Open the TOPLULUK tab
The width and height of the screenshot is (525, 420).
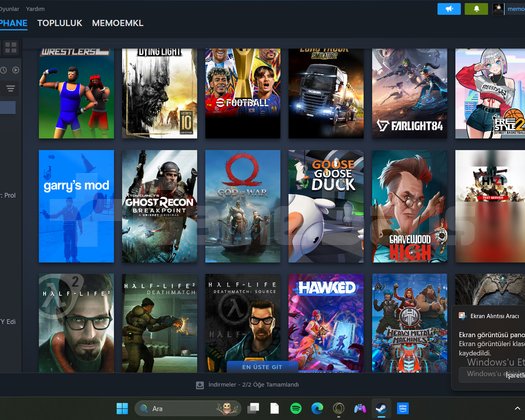pyautogui.click(x=60, y=23)
